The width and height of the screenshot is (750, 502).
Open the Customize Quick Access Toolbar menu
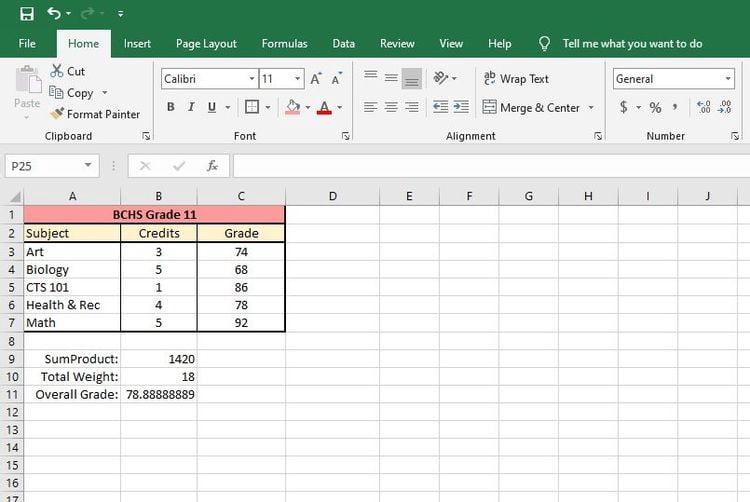(x=121, y=14)
